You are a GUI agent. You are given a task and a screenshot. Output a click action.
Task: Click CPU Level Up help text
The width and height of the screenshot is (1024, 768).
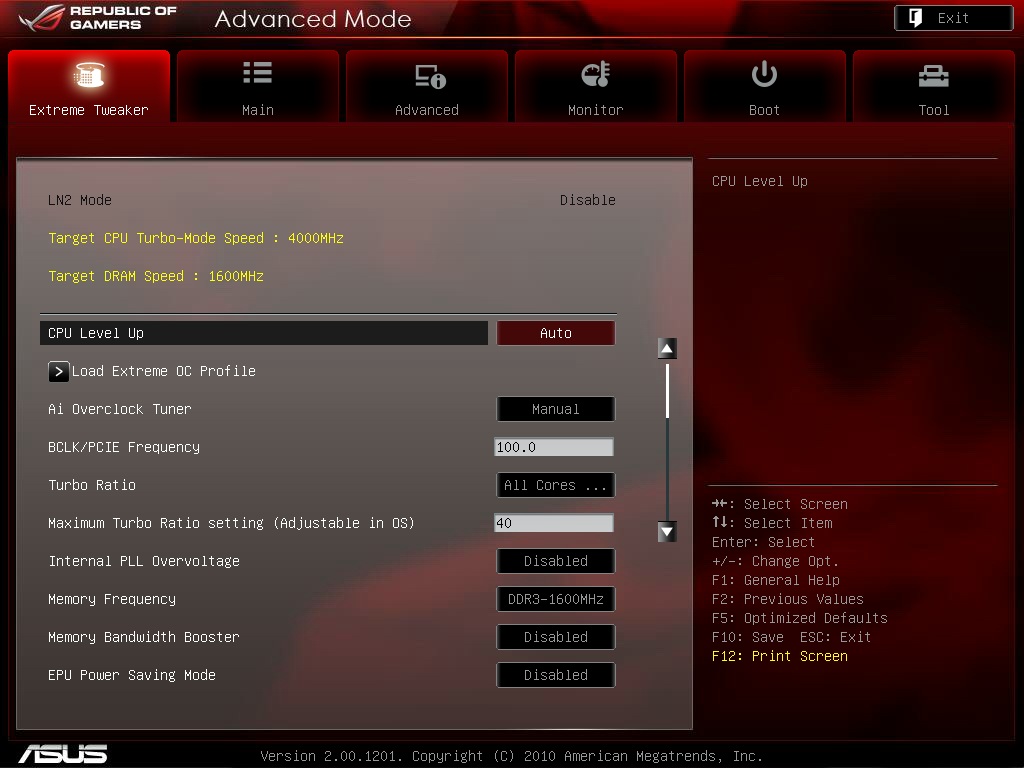click(x=760, y=181)
